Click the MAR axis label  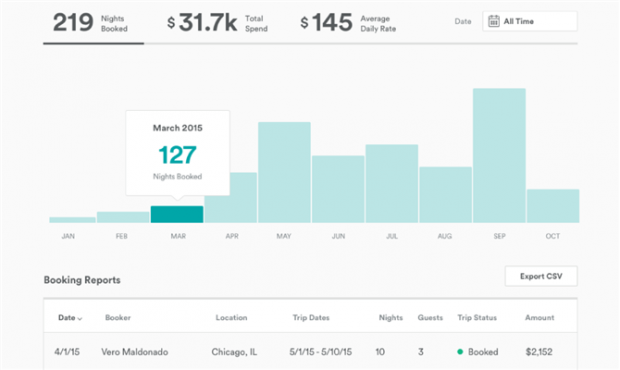[178, 236]
